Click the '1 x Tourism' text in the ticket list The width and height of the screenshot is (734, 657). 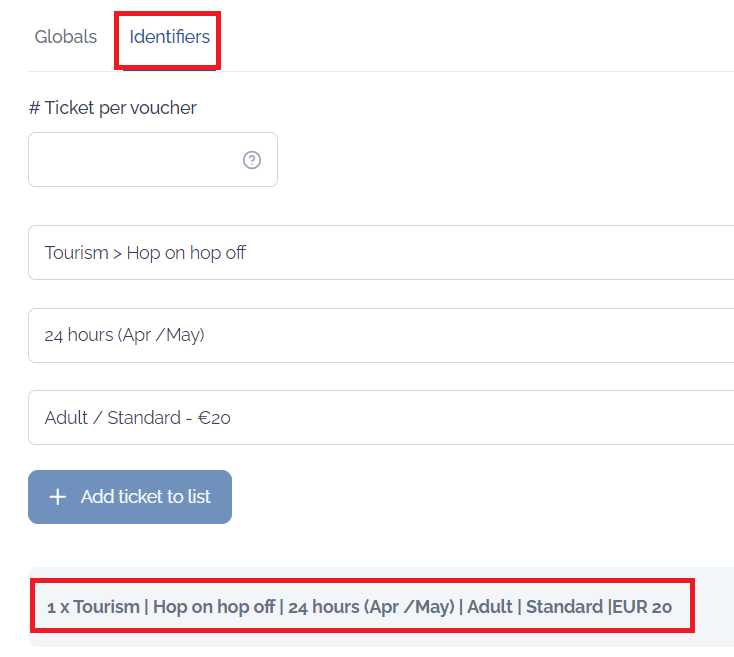[x=93, y=607]
